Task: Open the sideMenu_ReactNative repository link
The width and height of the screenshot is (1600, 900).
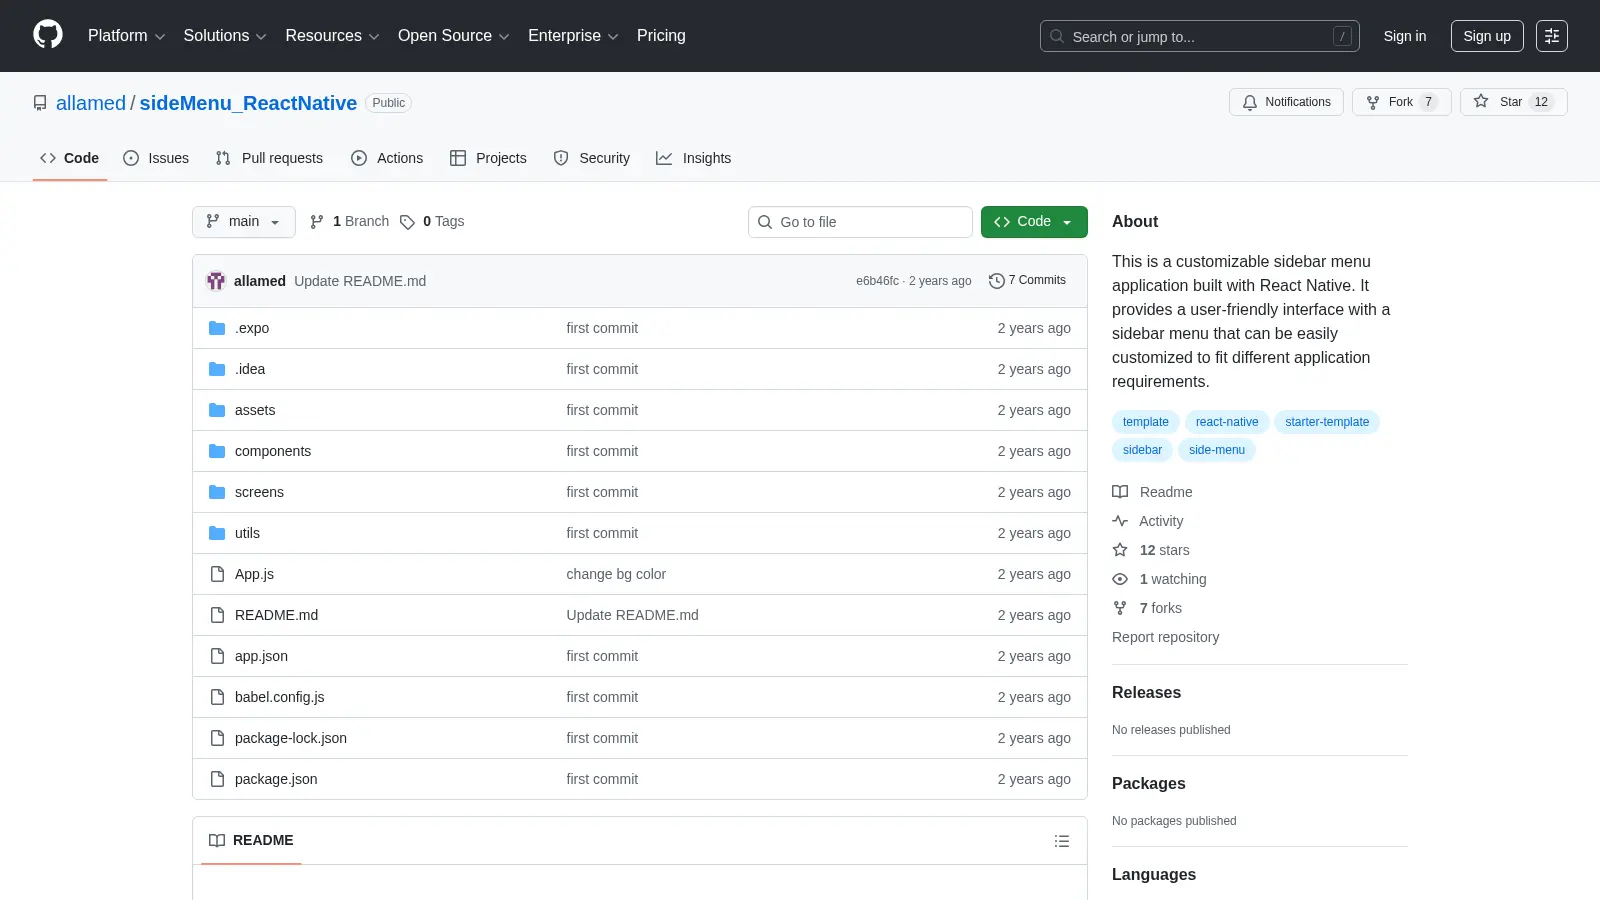Action: (x=248, y=103)
